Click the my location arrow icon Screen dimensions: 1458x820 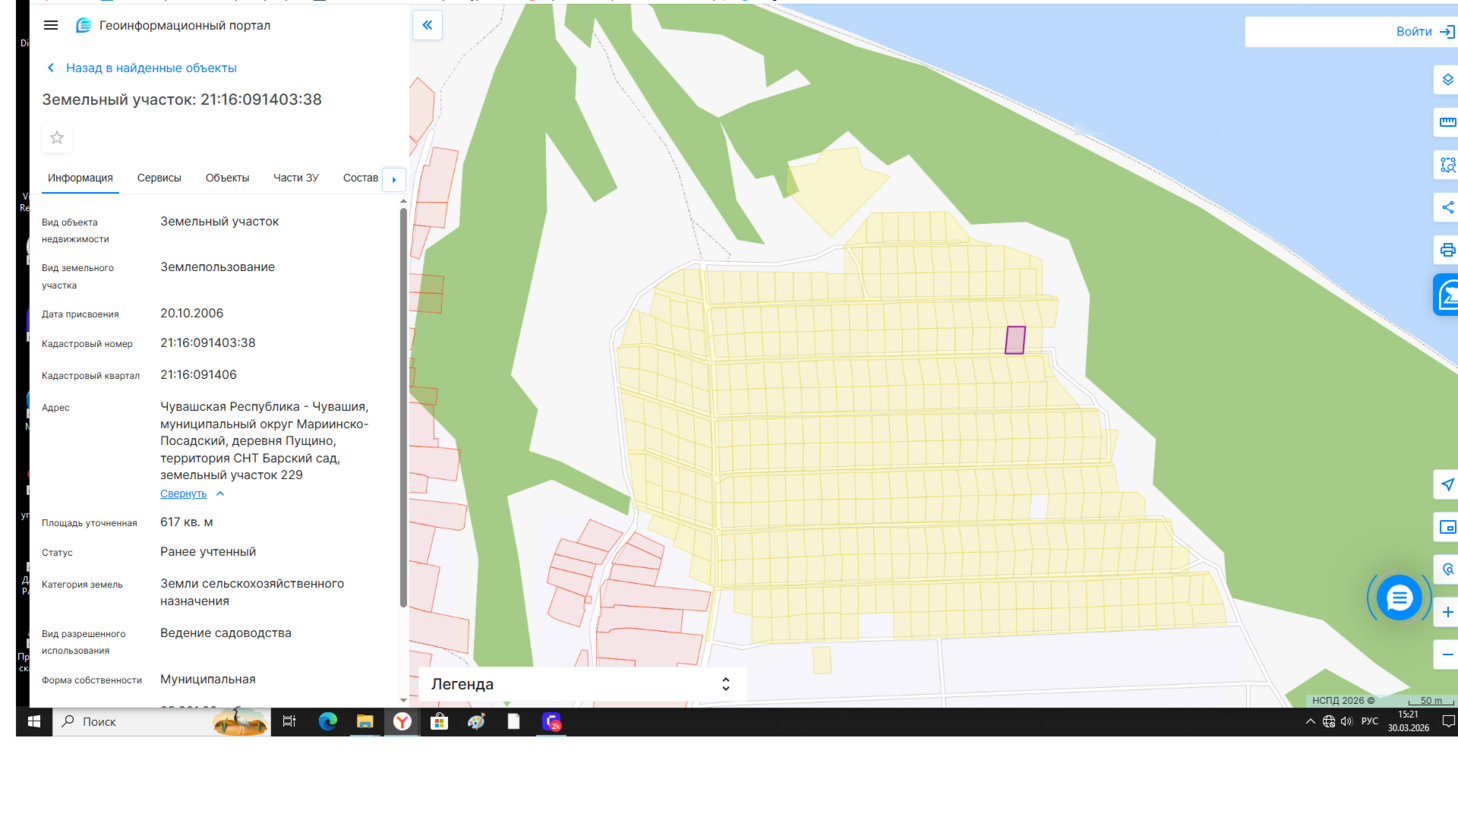coord(1447,485)
